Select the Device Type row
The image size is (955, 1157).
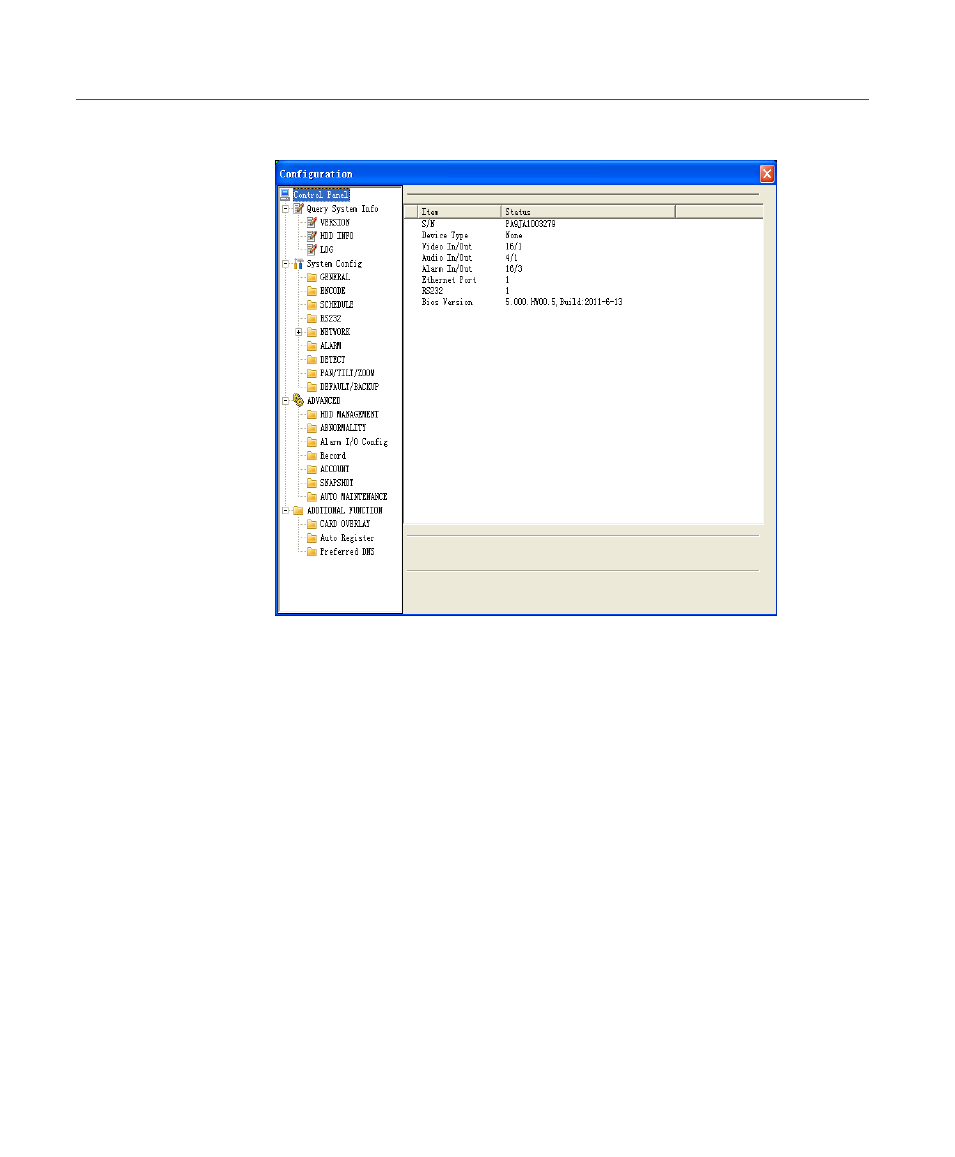tap(583, 235)
